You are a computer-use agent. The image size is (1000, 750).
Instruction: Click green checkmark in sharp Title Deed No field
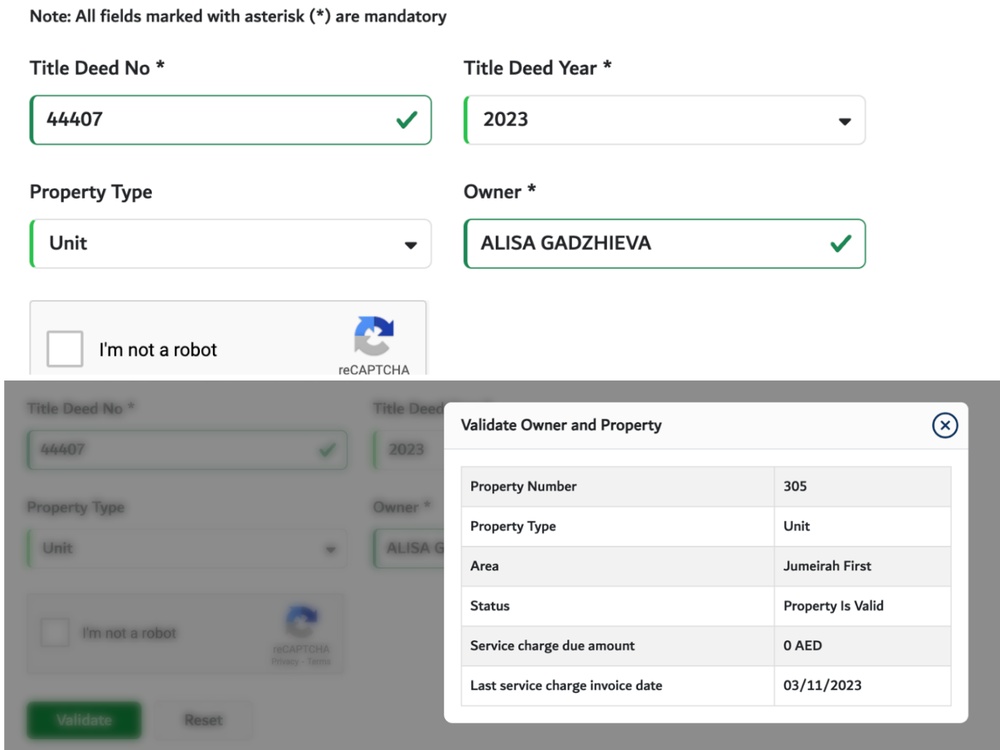[x=406, y=120]
